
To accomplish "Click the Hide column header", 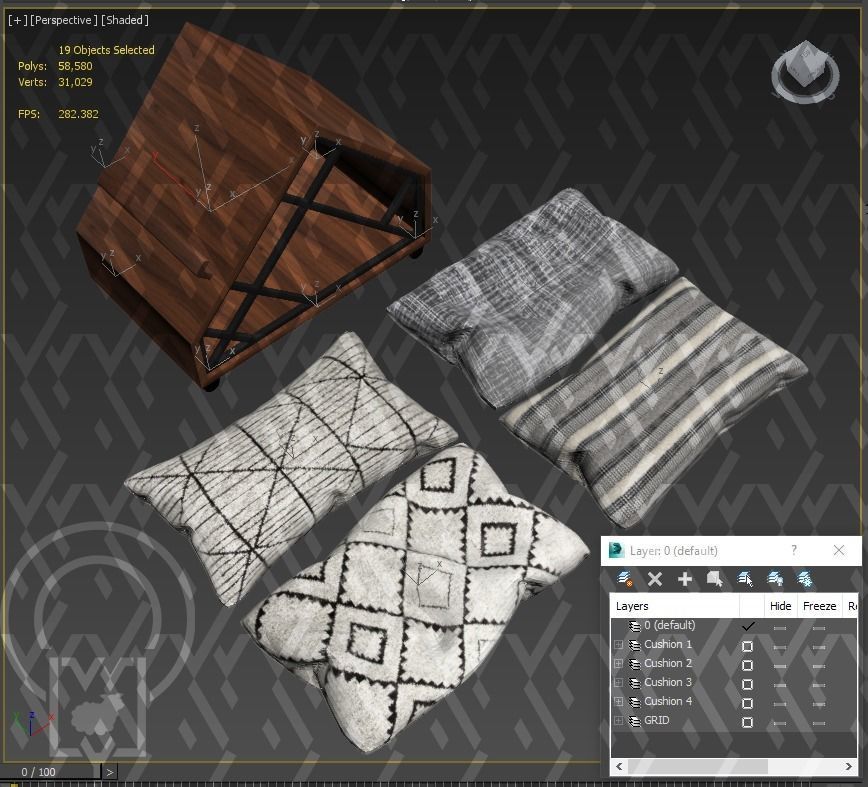I will (780, 606).
